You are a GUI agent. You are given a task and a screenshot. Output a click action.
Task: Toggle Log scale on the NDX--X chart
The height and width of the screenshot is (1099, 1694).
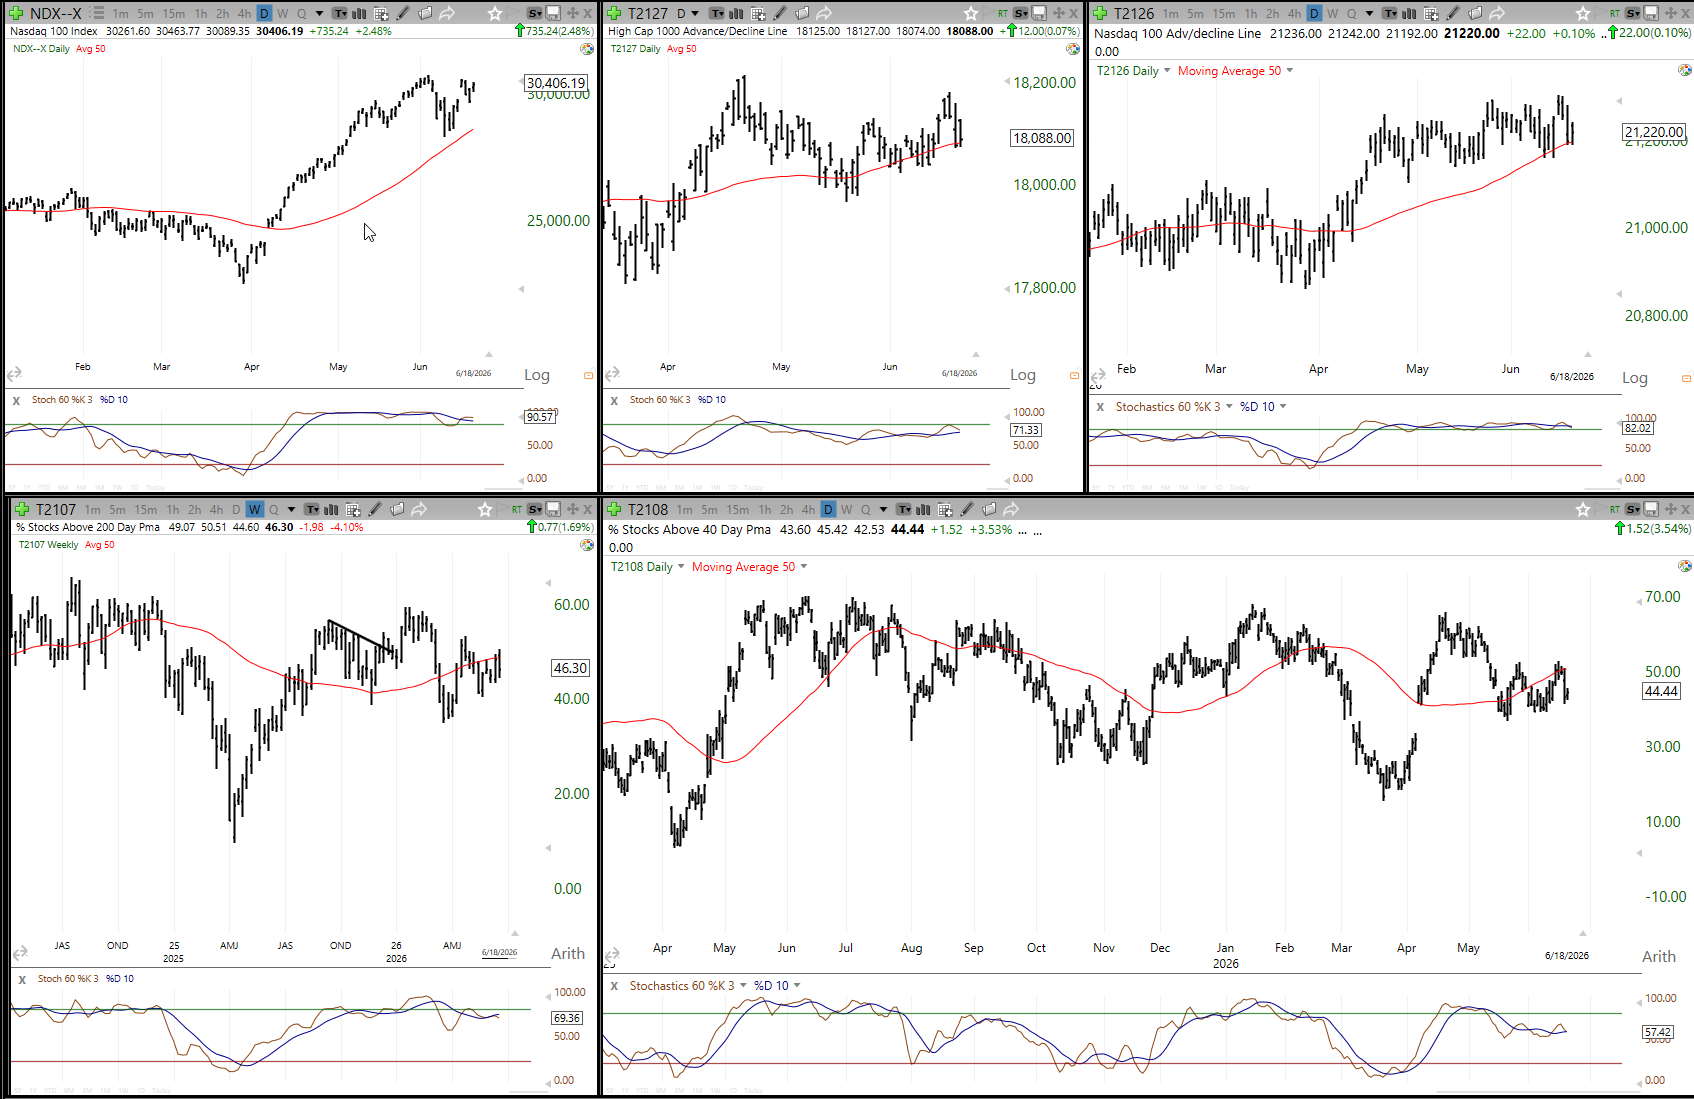pyautogui.click(x=537, y=375)
